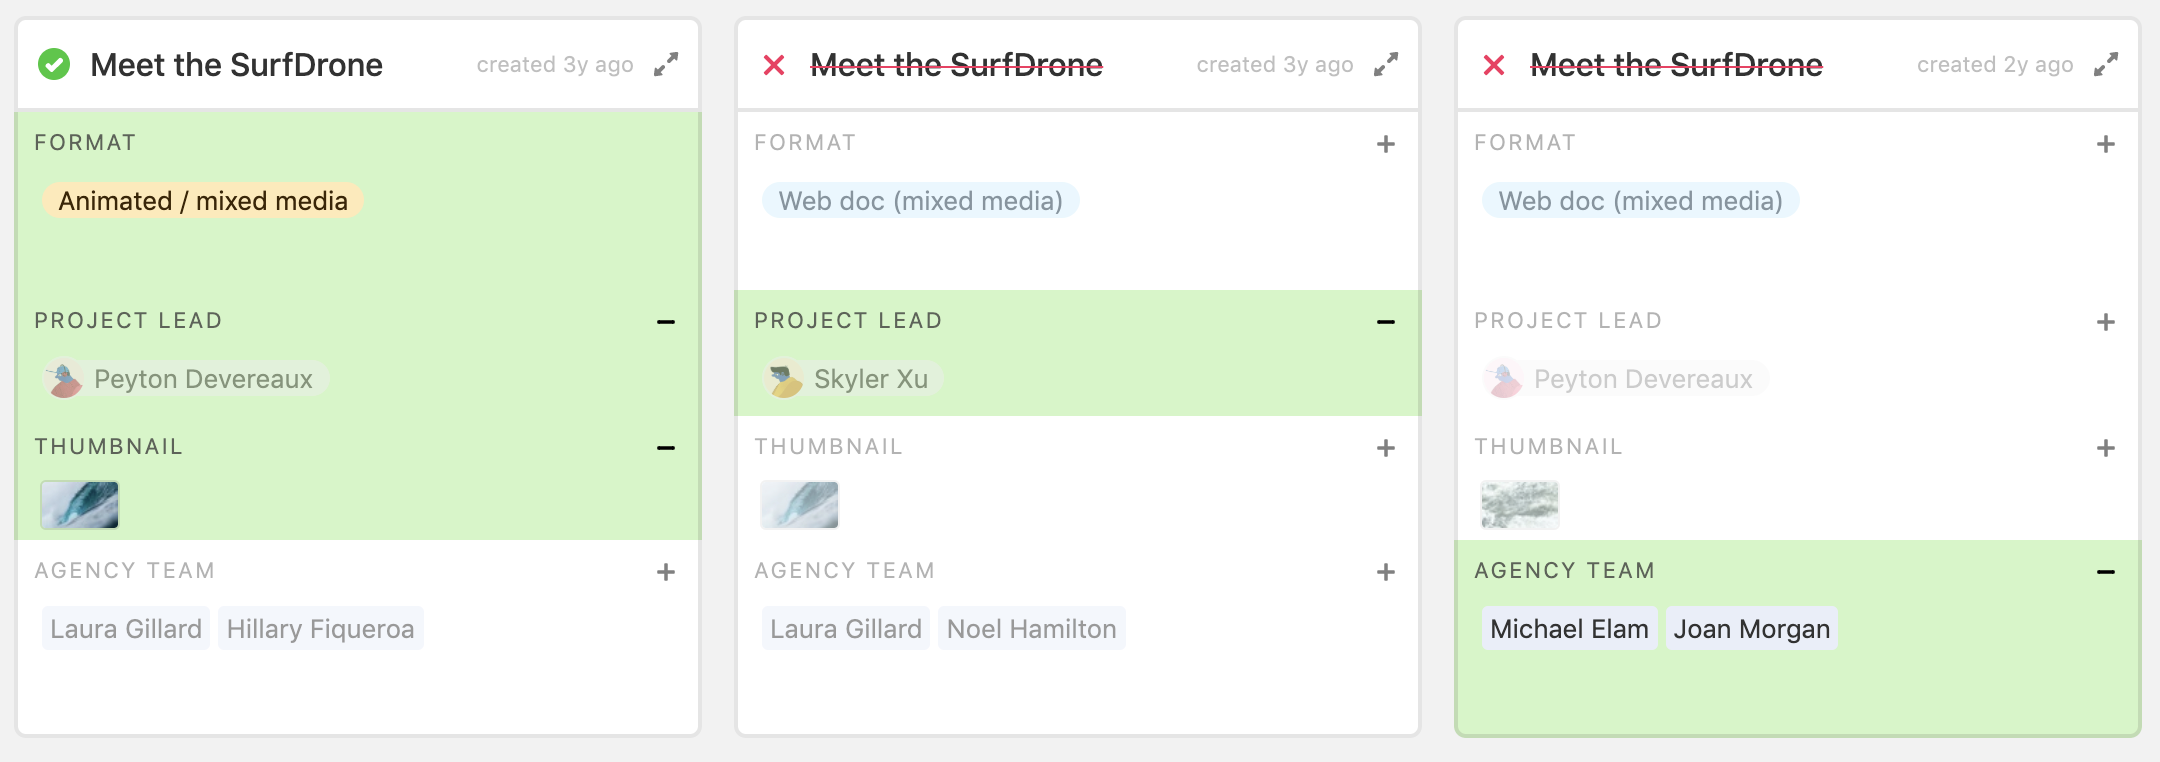The image size is (2160, 762).
Task: Select Format plus icon in third card
Action: coord(2106,144)
